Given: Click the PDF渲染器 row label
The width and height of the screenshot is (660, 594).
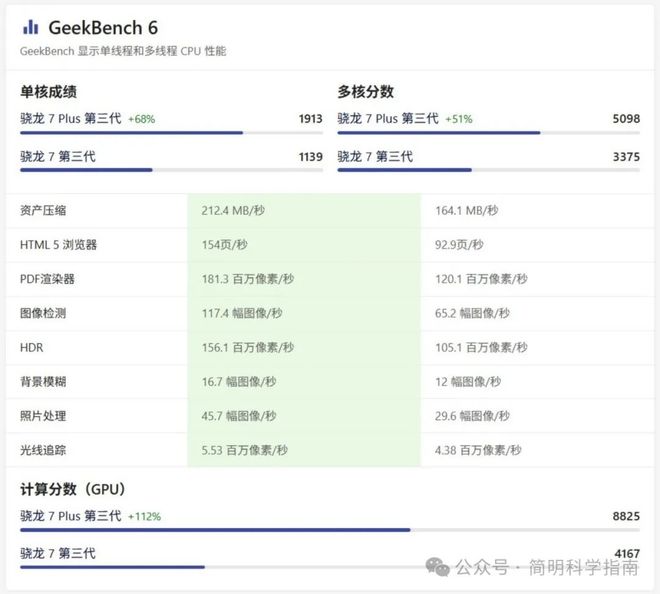Looking at the screenshot, I should pos(47,279).
